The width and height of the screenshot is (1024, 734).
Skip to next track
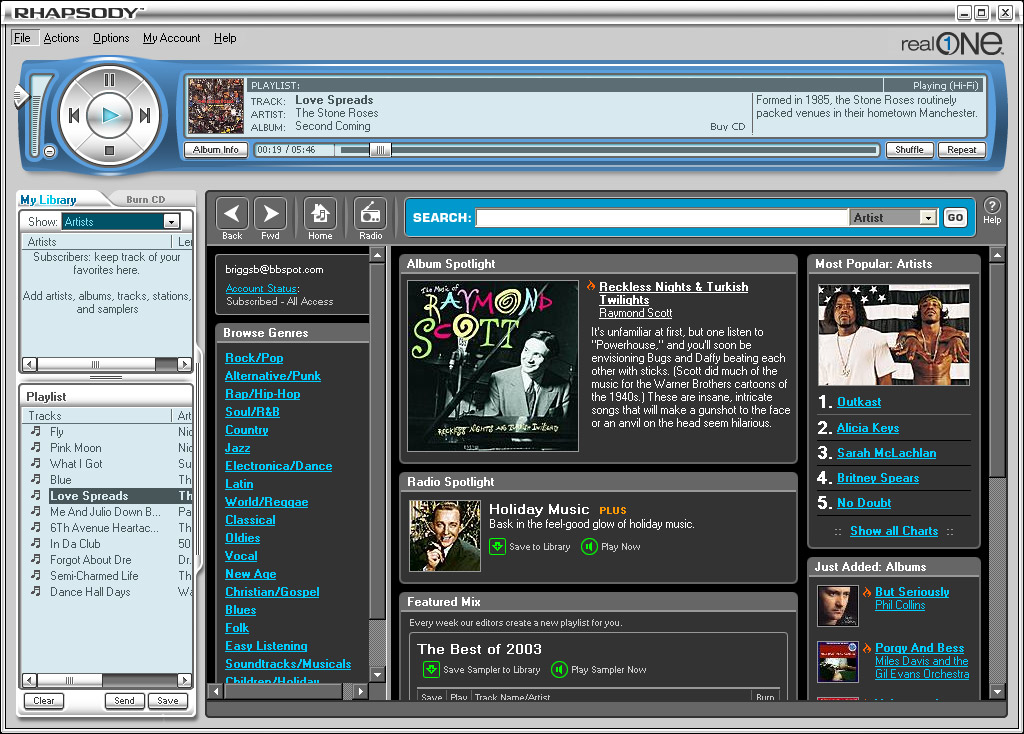145,116
